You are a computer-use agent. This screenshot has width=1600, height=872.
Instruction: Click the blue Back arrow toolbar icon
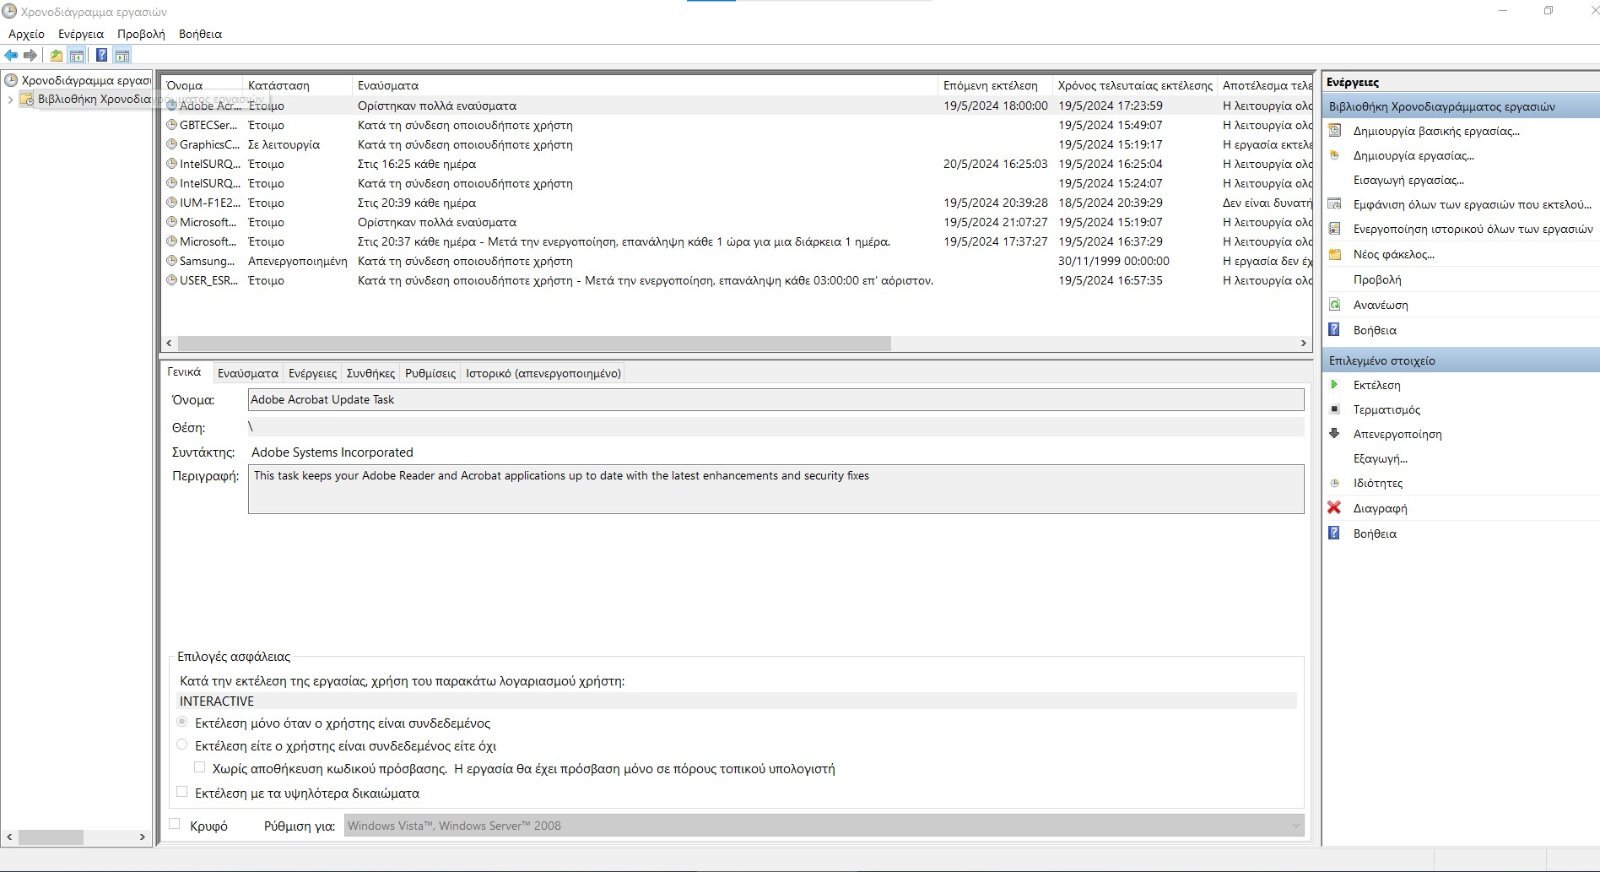click(11, 55)
